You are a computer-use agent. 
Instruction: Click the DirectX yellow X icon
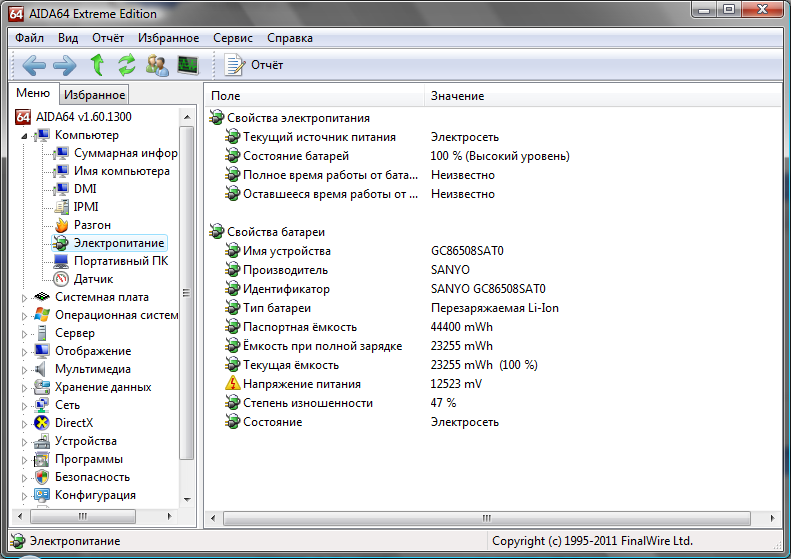[x=42, y=423]
